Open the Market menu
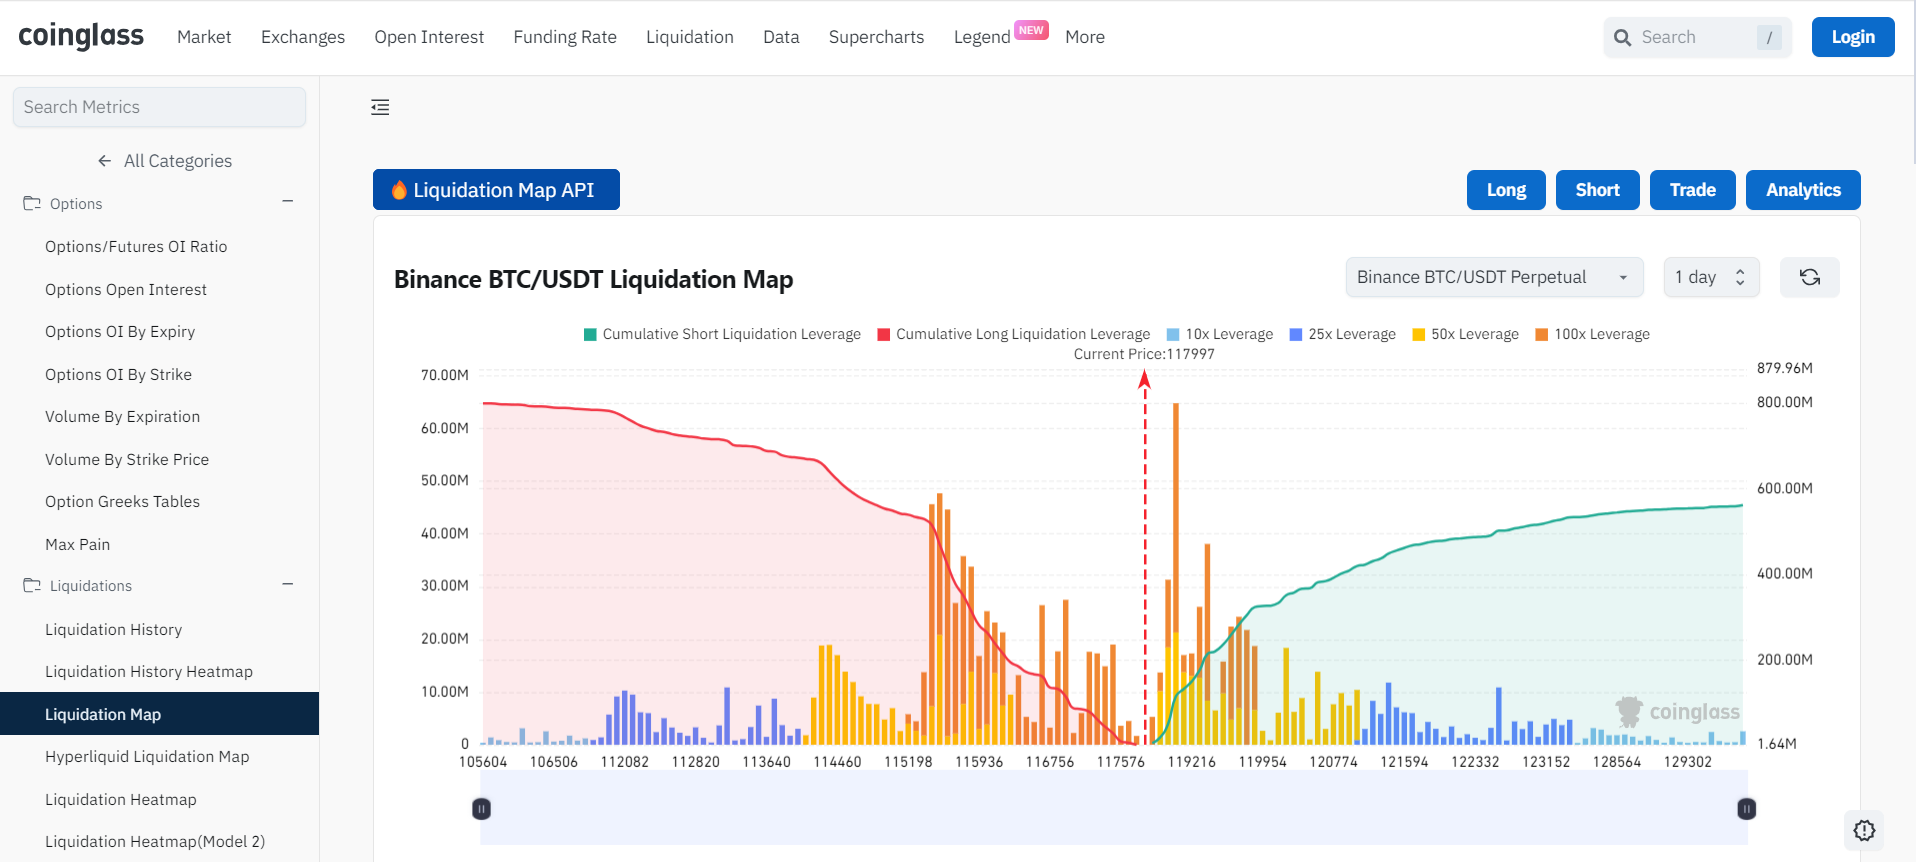 pyautogui.click(x=204, y=37)
